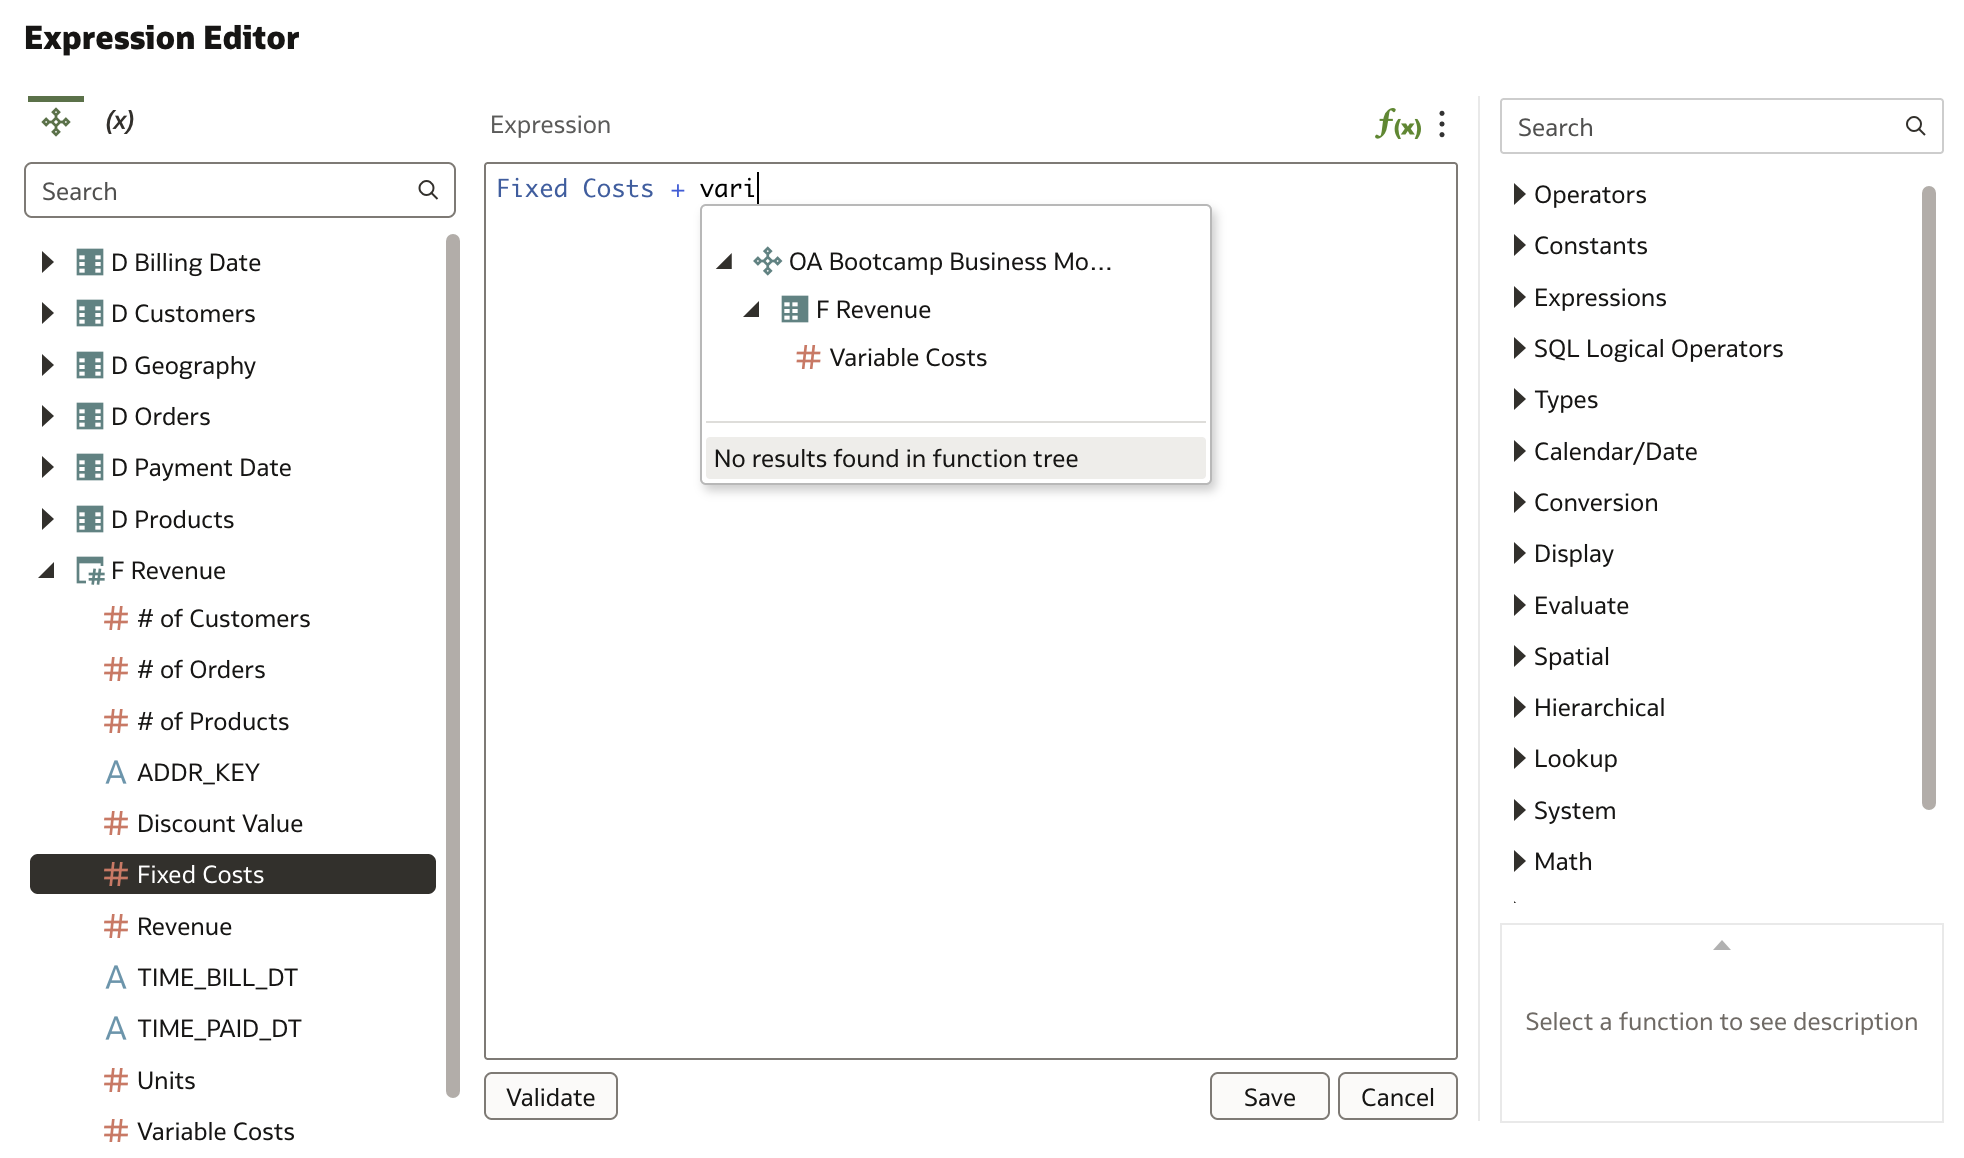Click the hash icon beside Discount Value
1964x1158 pixels.
(116, 824)
